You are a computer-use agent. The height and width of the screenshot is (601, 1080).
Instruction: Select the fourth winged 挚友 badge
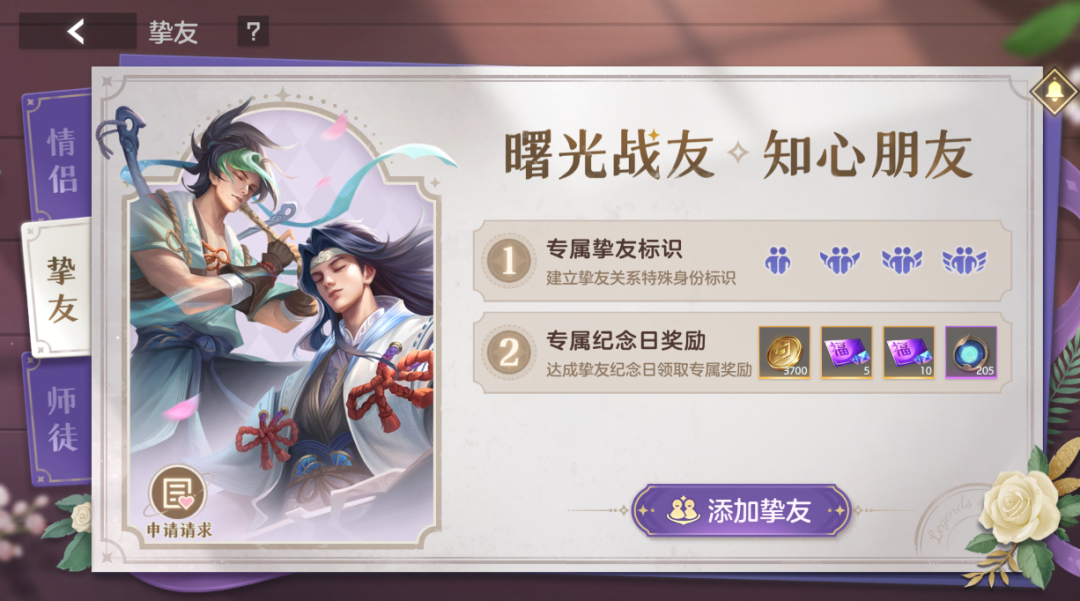tap(964, 261)
